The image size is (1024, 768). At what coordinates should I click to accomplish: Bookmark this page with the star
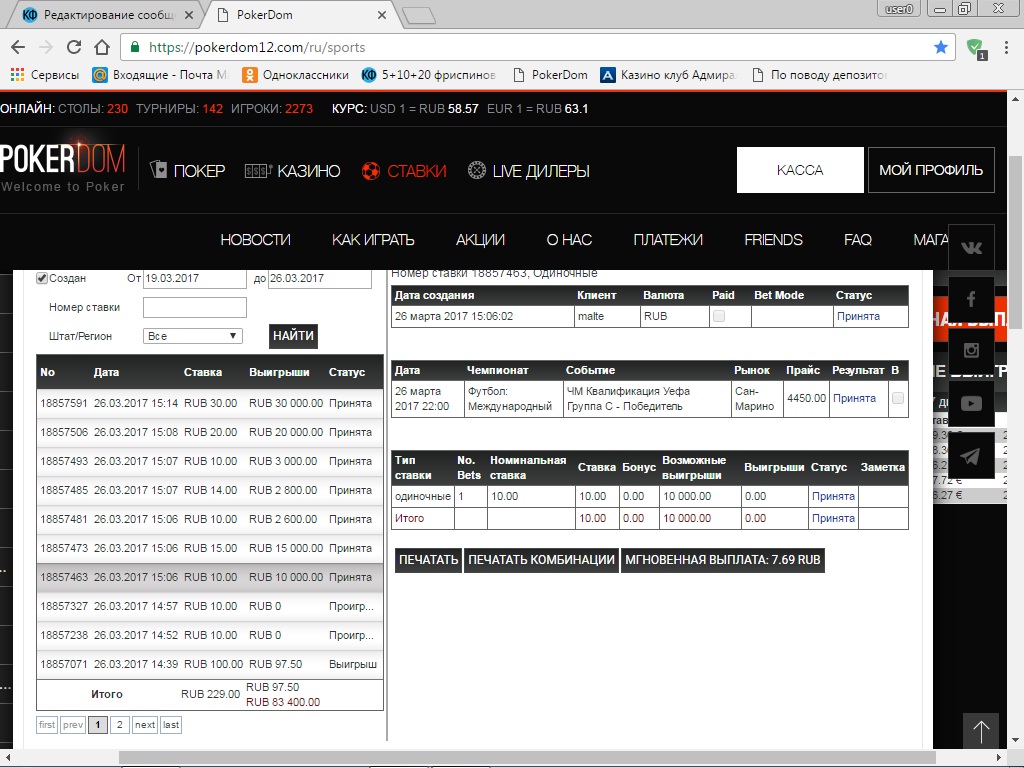[940, 47]
